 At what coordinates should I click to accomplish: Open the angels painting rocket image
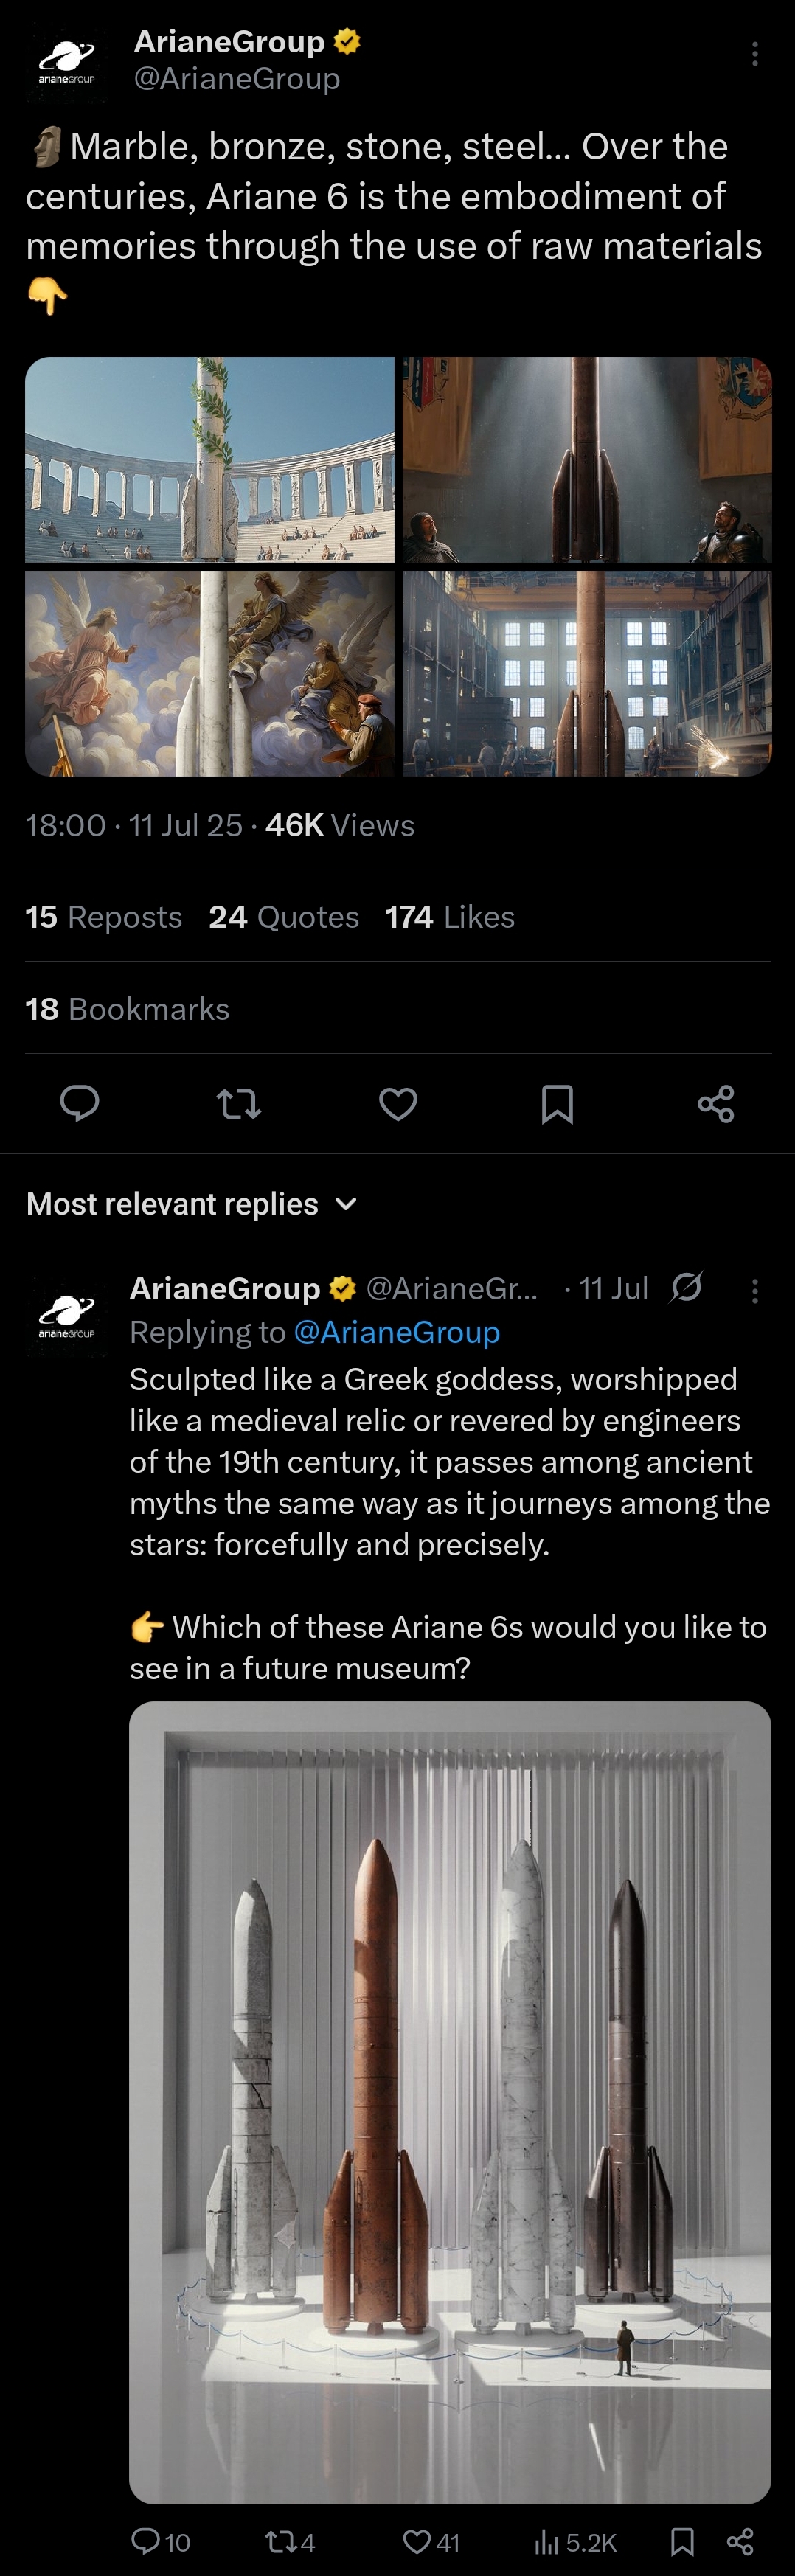210,673
